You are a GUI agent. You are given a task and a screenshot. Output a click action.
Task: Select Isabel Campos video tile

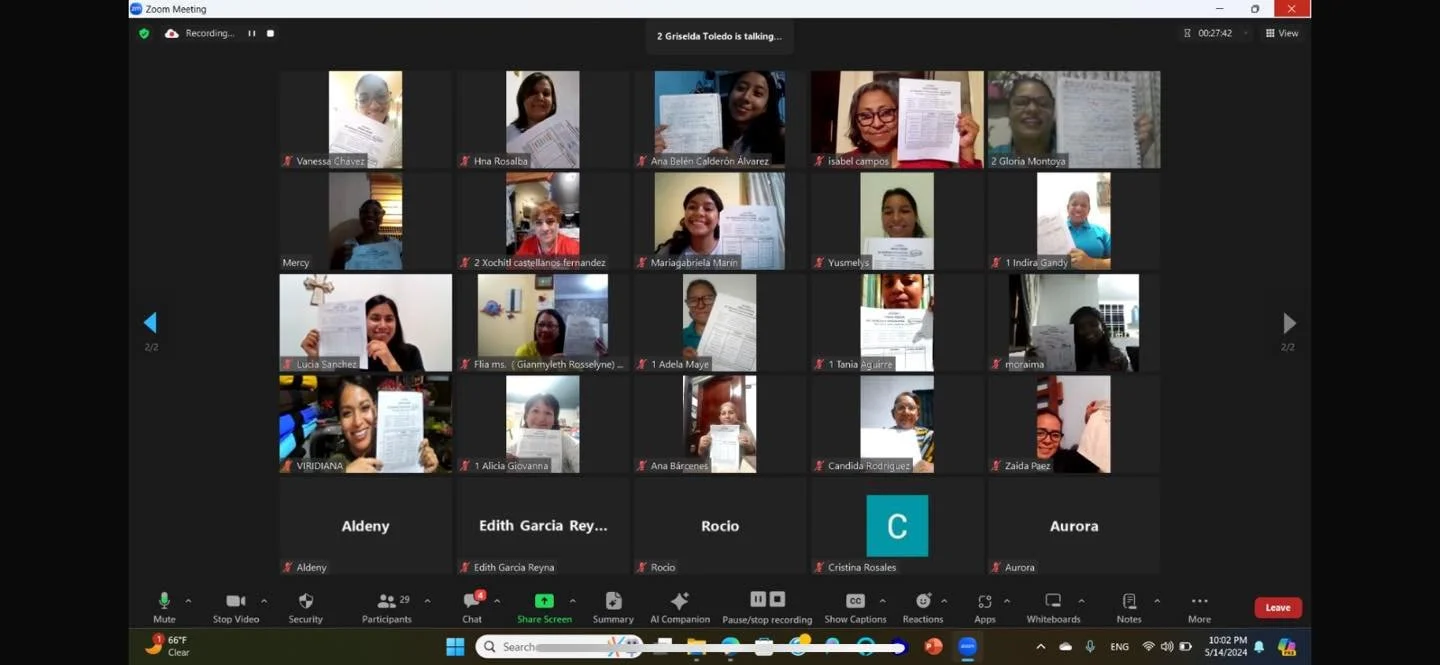897,119
